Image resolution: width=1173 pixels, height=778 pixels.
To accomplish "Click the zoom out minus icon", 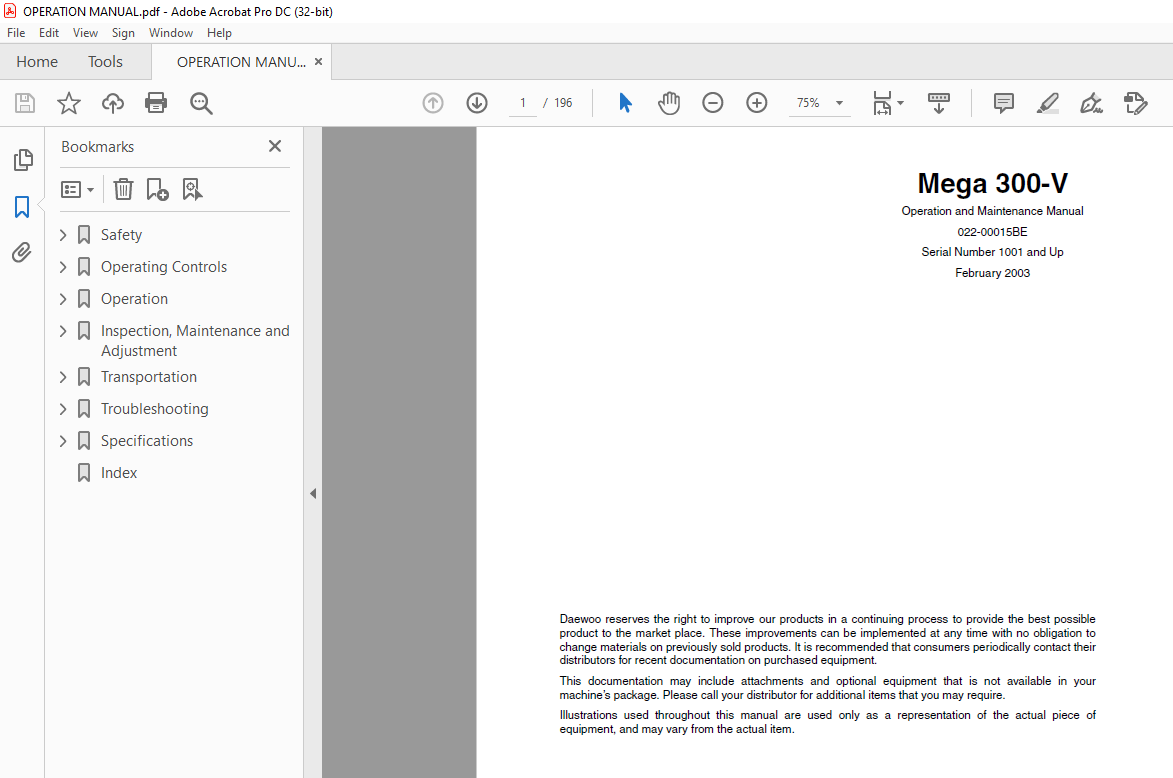I will [712, 102].
